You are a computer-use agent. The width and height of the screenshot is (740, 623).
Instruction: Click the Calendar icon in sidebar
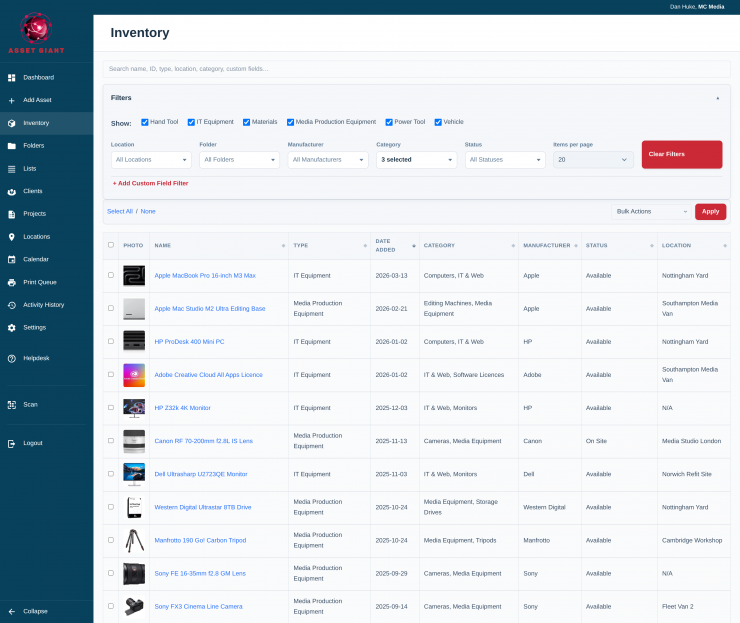coord(12,259)
